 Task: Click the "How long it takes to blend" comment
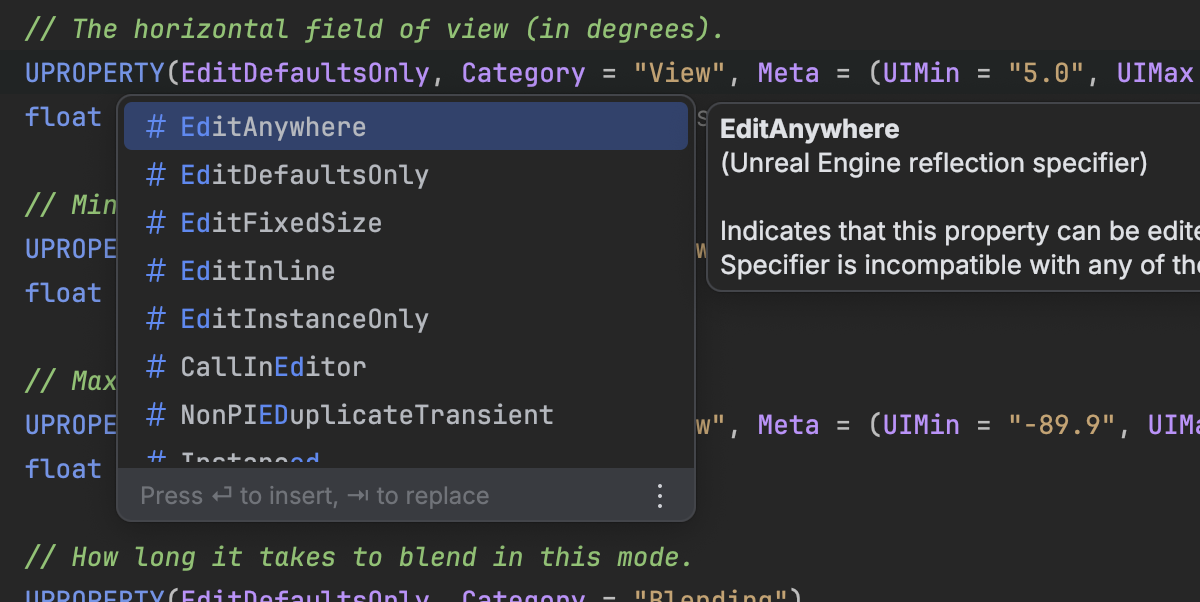tap(357, 556)
